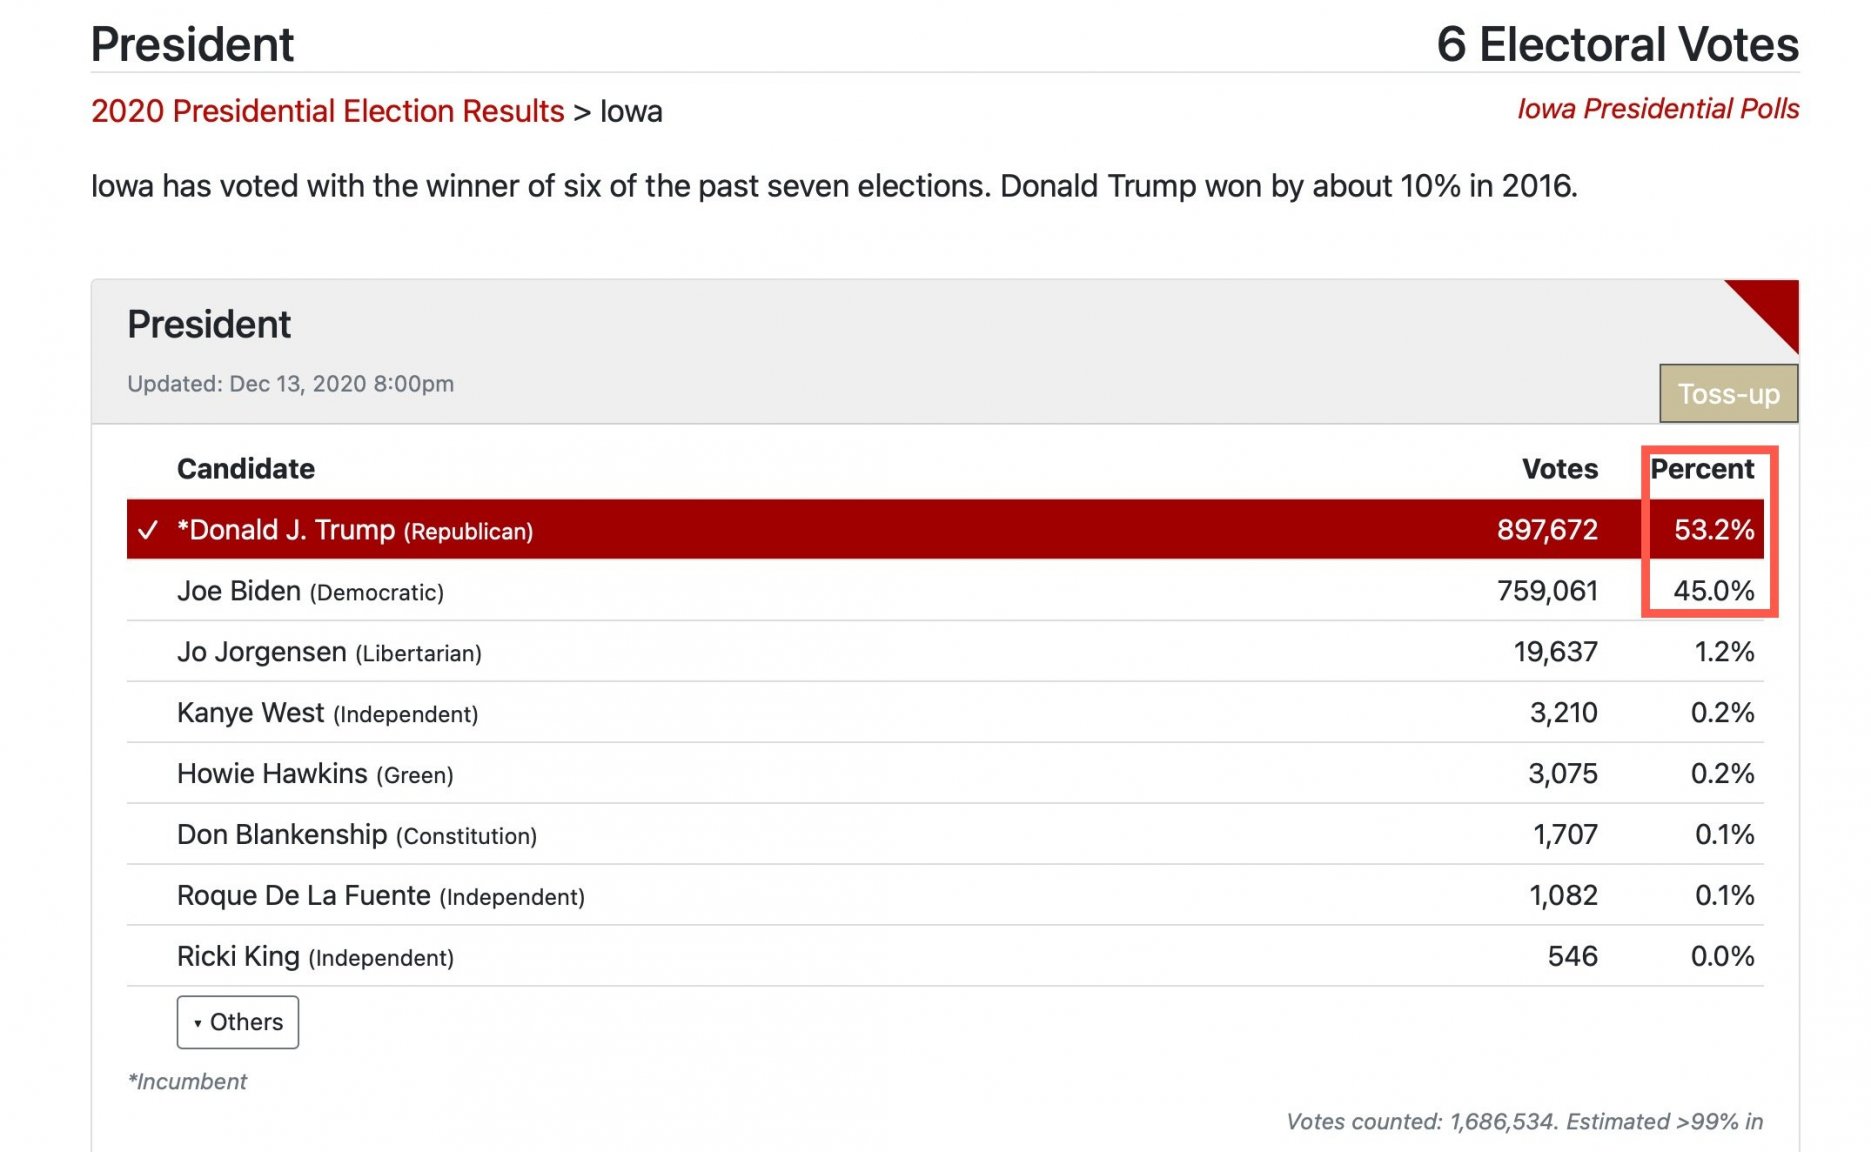Viewport: 1871px width, 1152px height.
Task: Click the President section heading in panel
Action: (x=209, y=325)
